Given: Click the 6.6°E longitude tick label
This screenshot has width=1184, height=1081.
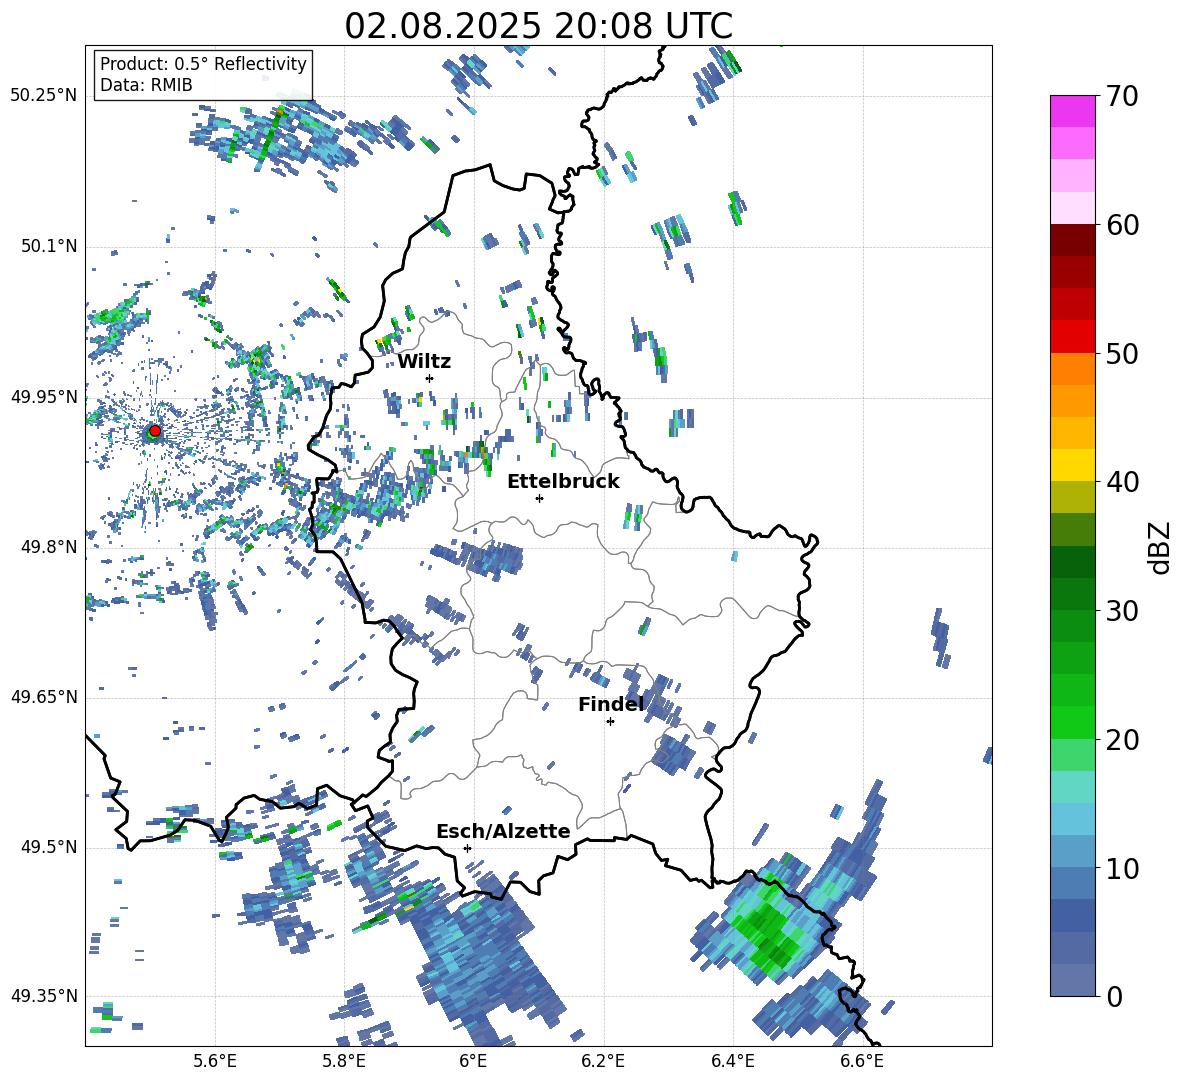Looking at the screenshot, I should click(862, 1061).
